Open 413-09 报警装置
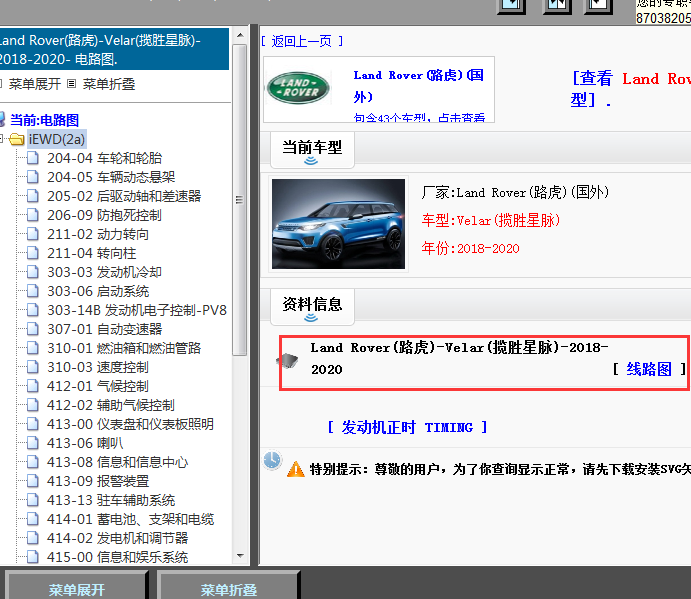691x599 pixels. pos(98,481)
